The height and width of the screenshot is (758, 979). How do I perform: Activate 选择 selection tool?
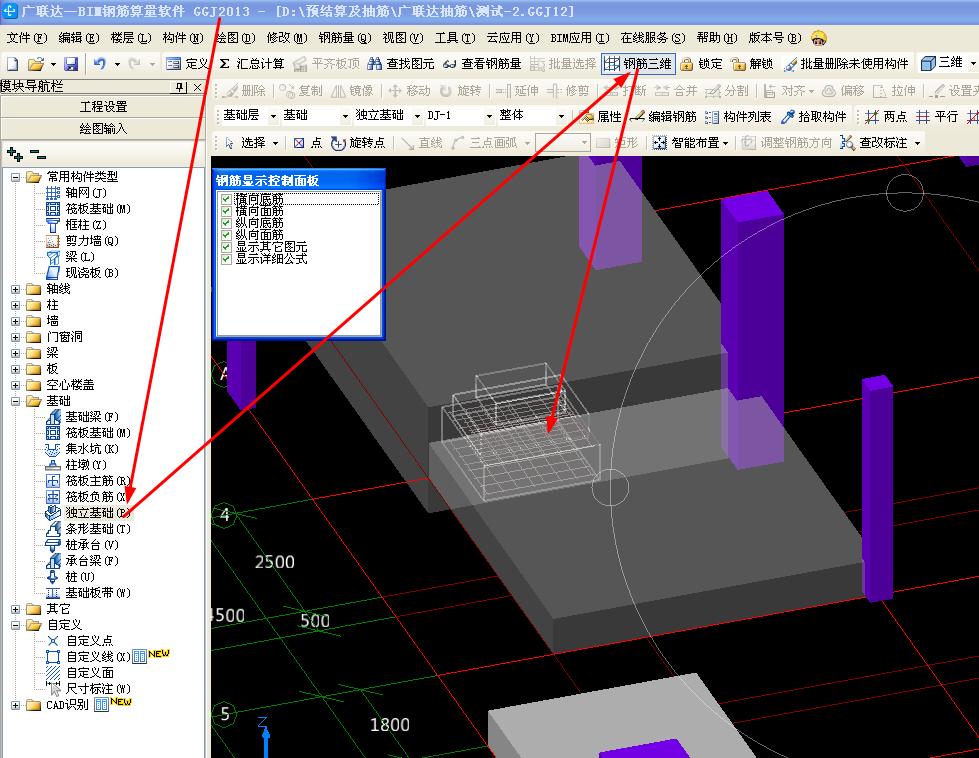coord(246,143)
